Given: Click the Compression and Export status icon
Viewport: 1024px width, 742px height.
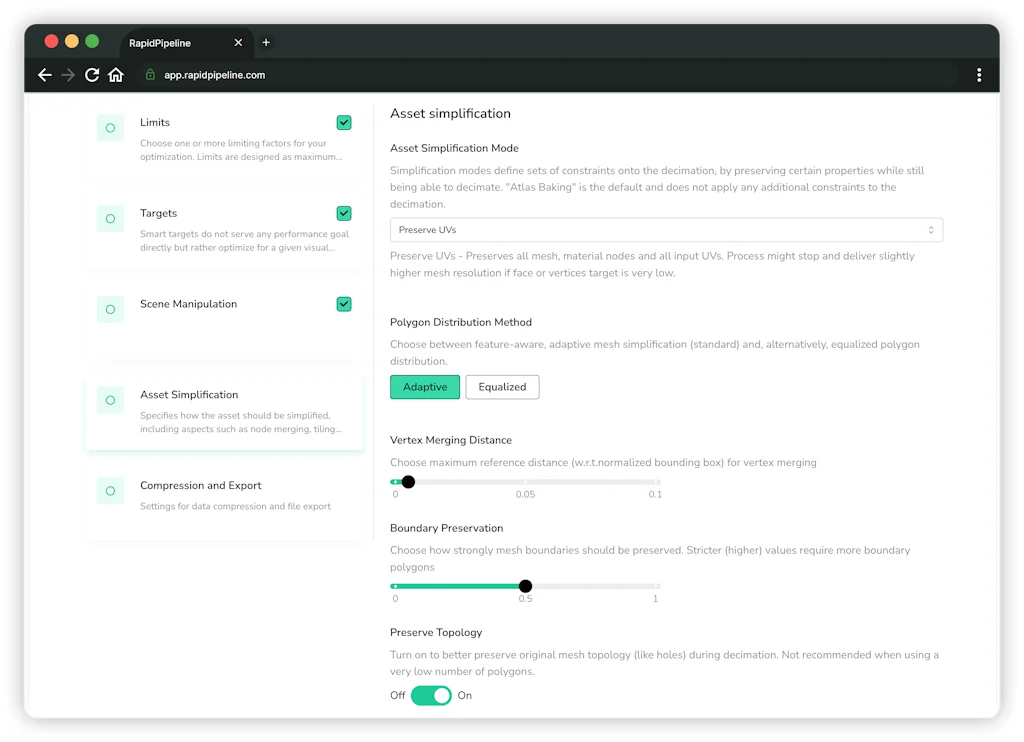Looking at the screenshot, I should [x=110, y=491].
